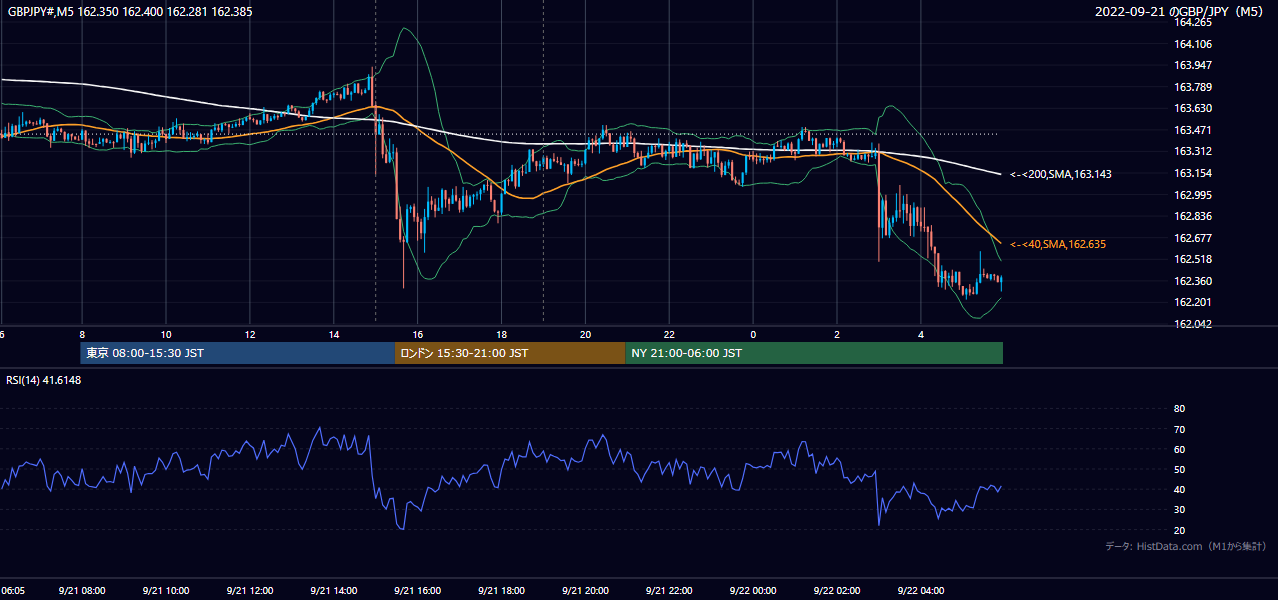This screenshot has width=1278, height=600.
Task: Click price axis value 163.947
Action: [x=1193, y=65]
